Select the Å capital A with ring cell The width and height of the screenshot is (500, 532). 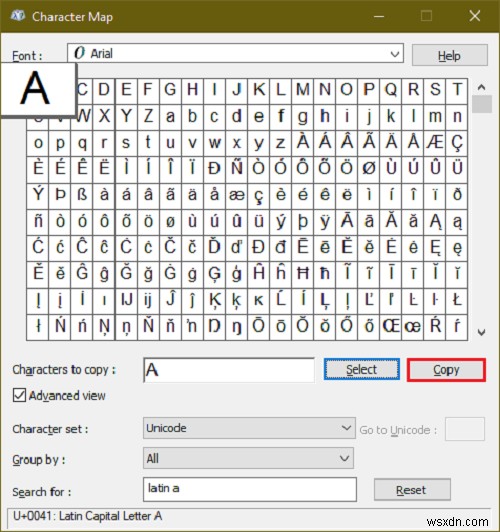pos(413,142)
